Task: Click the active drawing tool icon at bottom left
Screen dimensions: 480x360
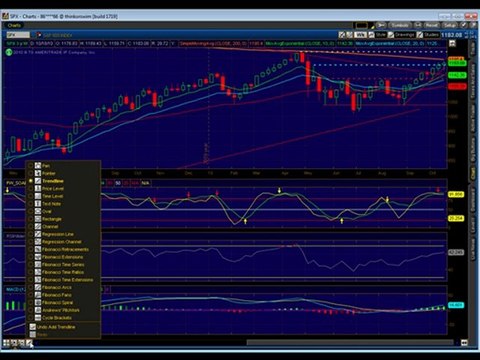Action: 29,342
